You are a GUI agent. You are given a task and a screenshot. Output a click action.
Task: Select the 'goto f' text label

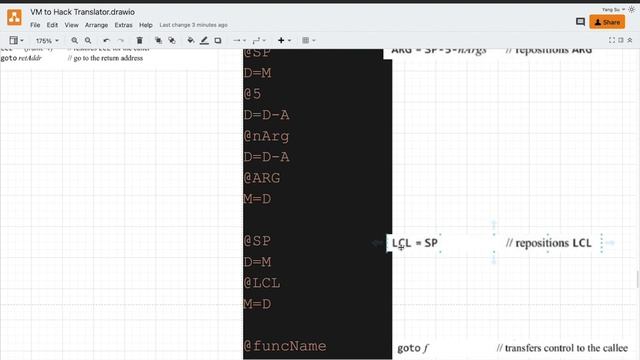(413, 348)
